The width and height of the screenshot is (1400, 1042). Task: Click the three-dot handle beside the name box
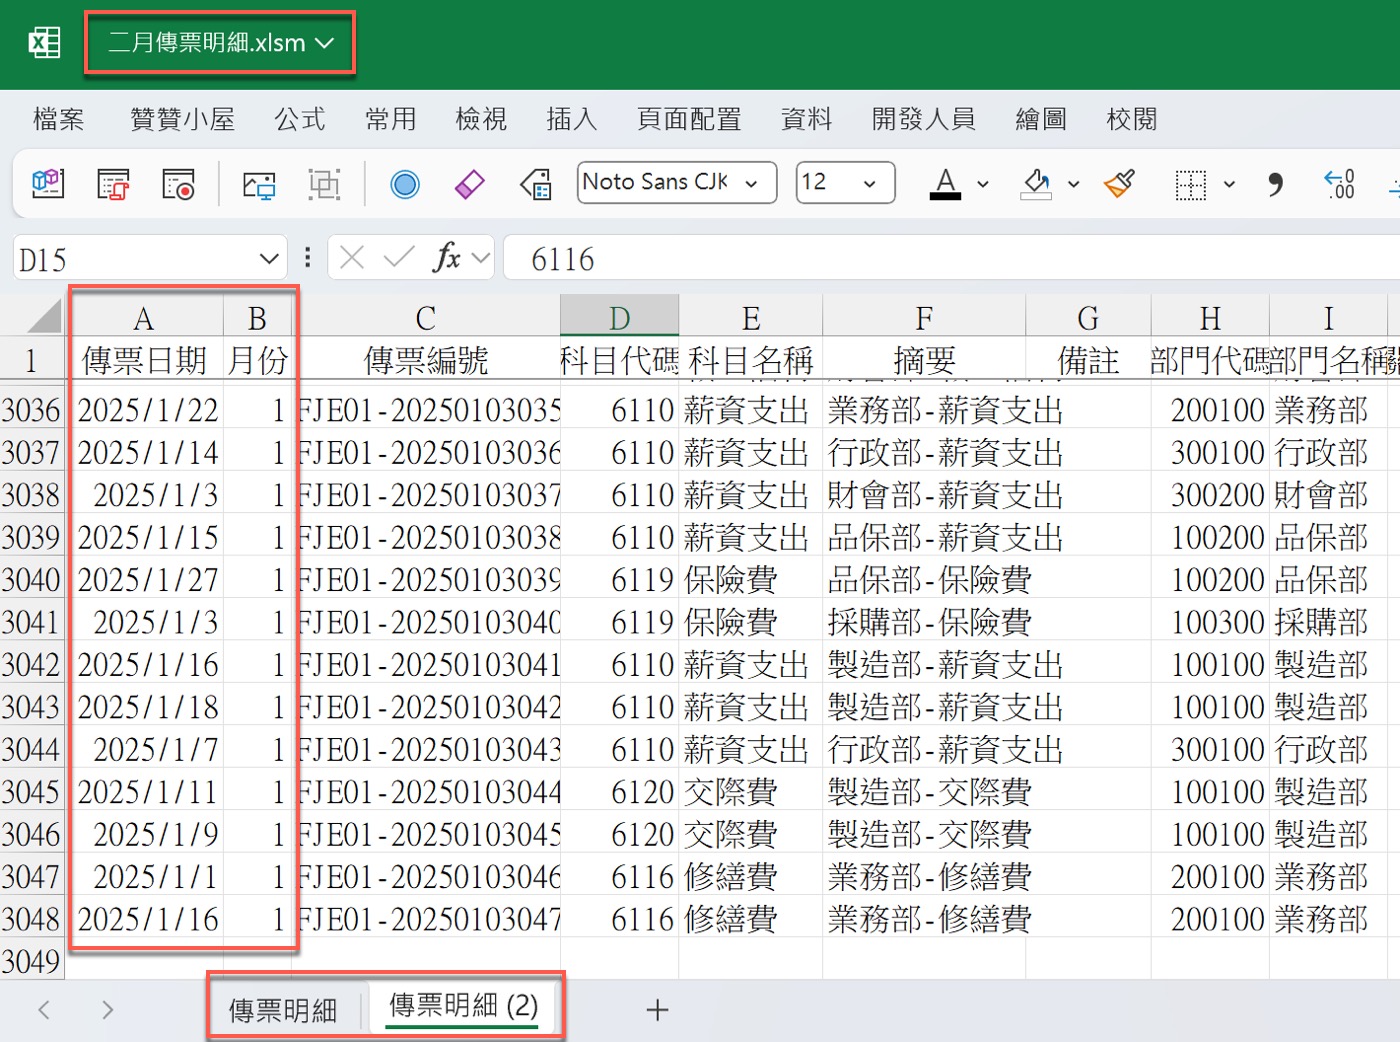click(307, 258)
